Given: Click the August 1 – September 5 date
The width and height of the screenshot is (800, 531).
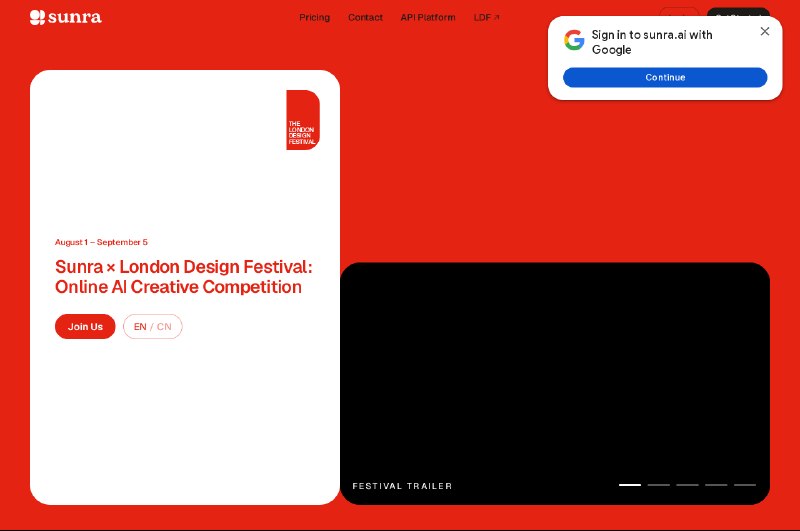Looking at the screenshot, I should click(x=101, y=242).
